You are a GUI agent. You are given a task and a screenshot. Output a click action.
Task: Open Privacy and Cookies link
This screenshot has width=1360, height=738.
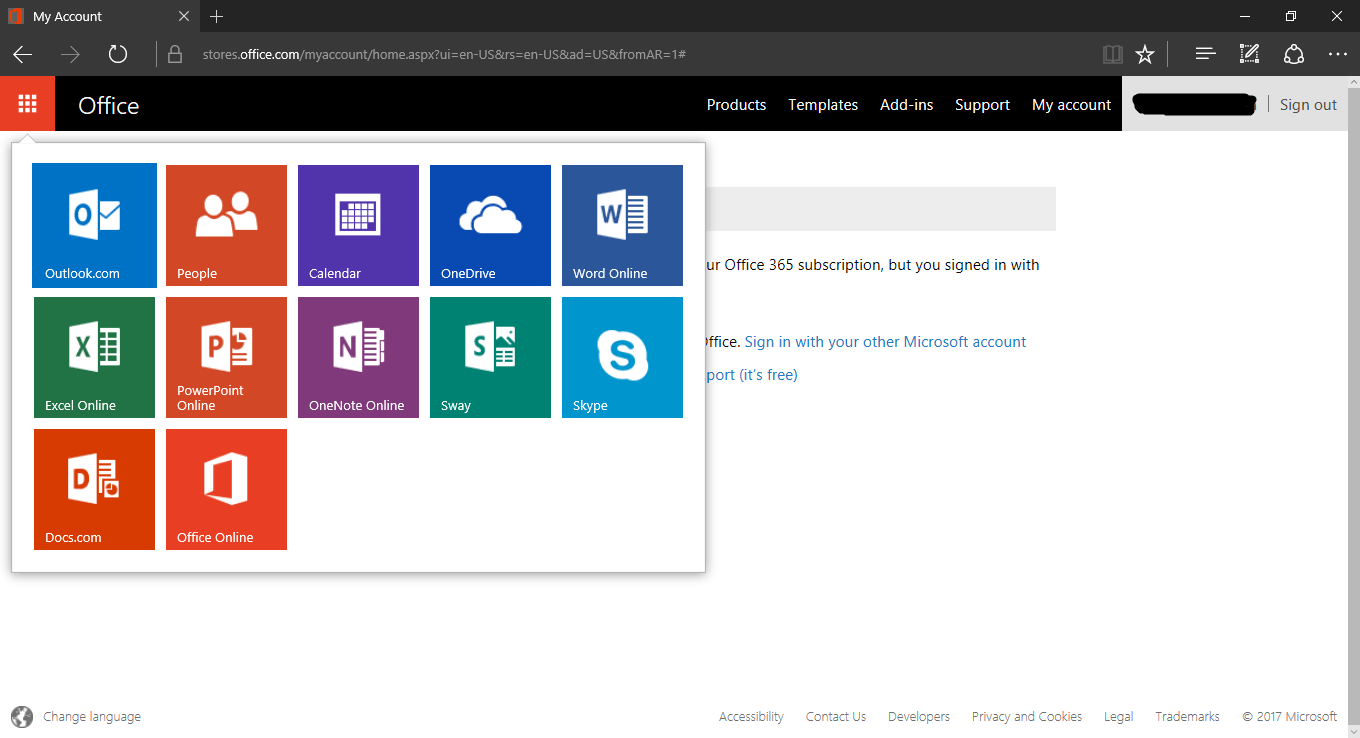tap(1027, 716)
